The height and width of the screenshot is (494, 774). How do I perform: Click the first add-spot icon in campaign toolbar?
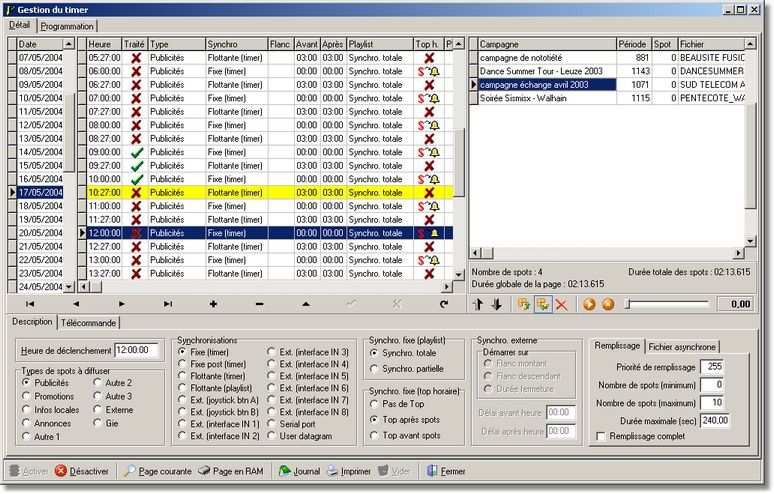click(x=524, y=304)
